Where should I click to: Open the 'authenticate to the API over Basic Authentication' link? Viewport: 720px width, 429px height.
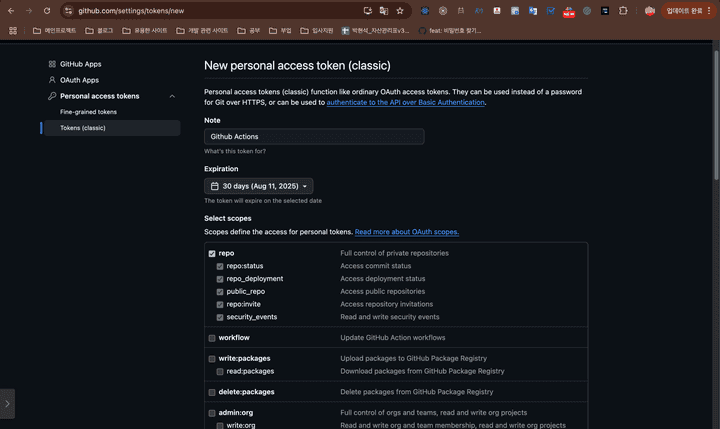[405, 102]
